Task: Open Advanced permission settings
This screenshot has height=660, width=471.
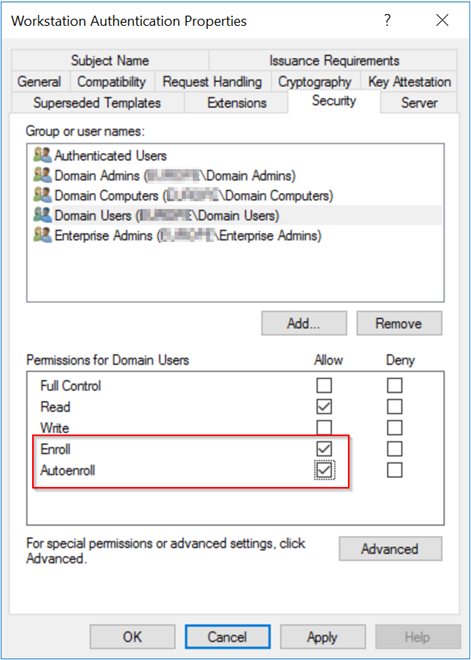Action: point(390,549)
